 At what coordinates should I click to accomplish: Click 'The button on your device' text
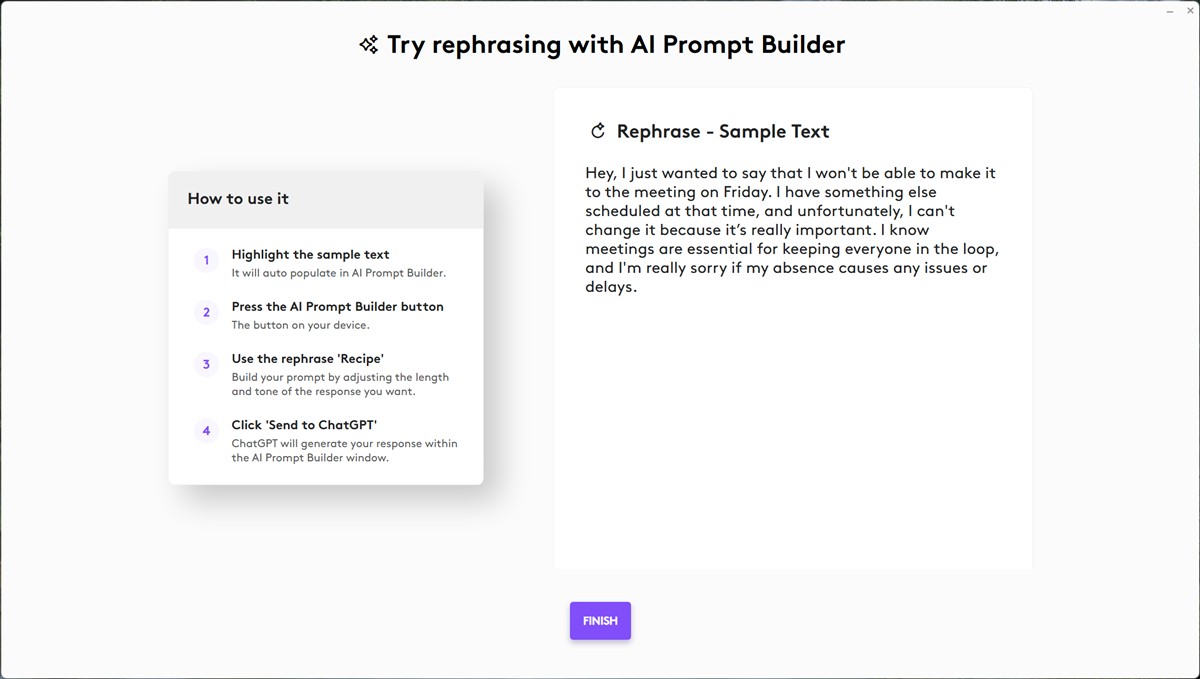(x=300, y=325)
